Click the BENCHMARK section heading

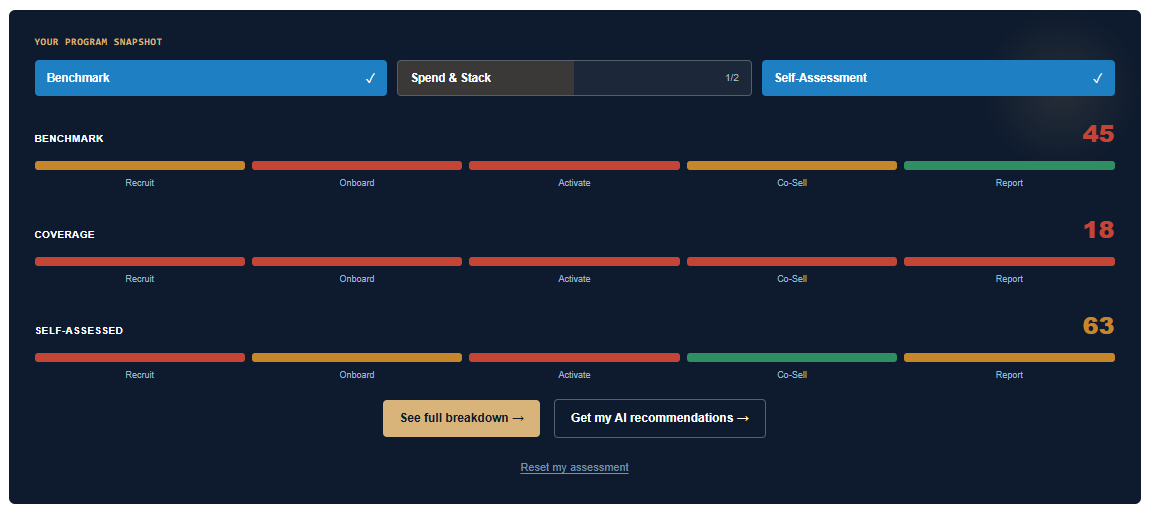69,139
